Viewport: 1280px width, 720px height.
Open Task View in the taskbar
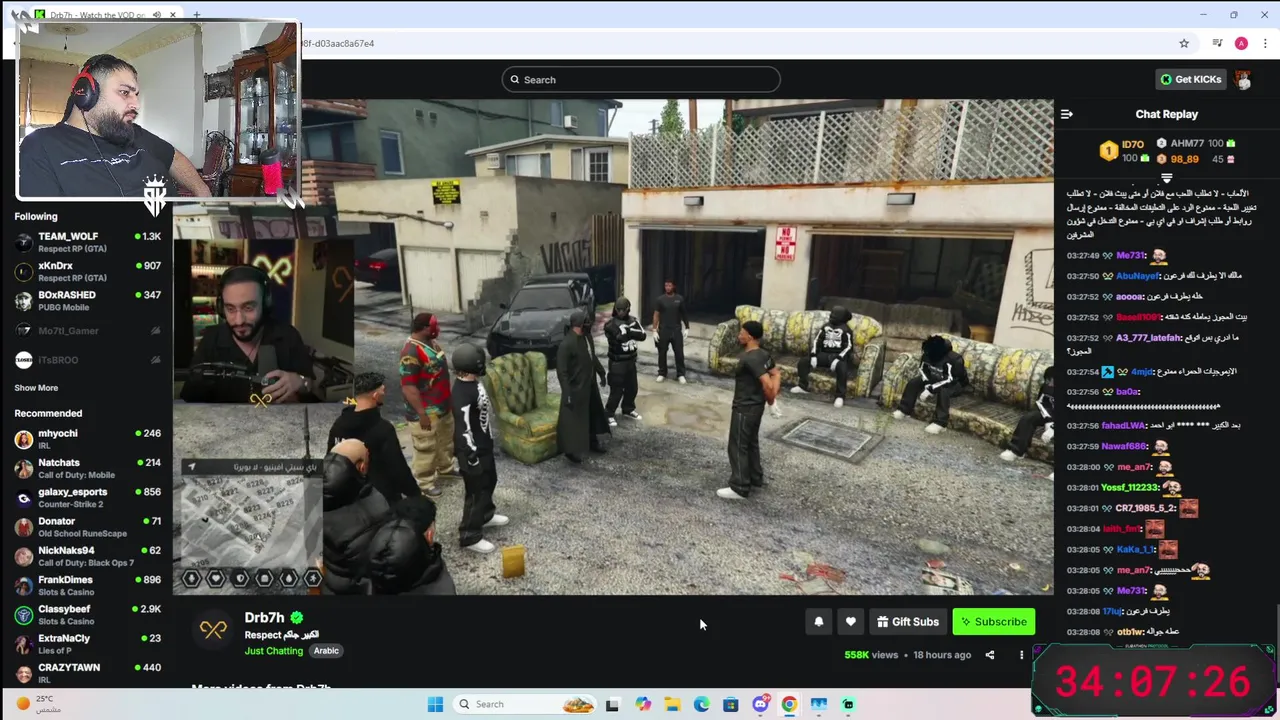[x=612, y=704]
